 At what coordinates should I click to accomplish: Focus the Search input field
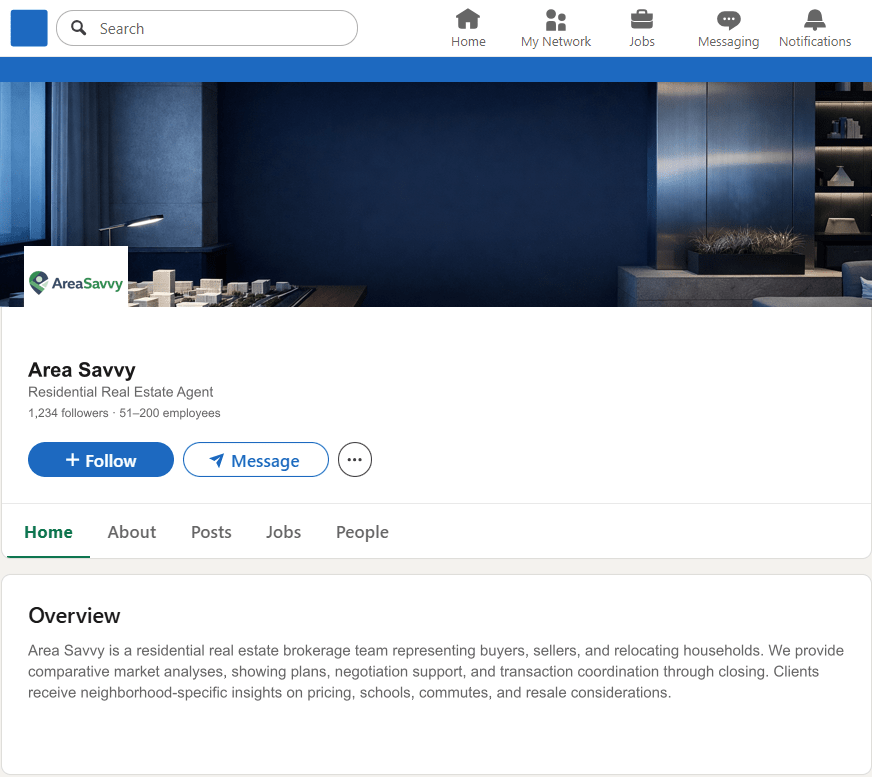tap(207, 28)
